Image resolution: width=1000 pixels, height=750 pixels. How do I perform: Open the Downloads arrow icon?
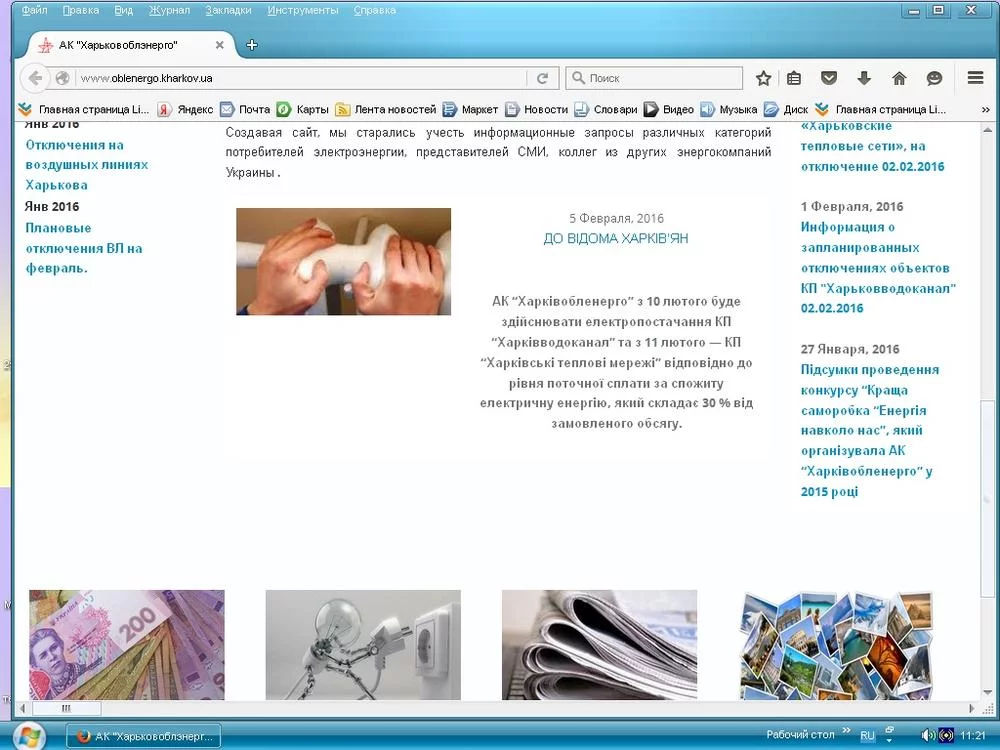[864, 78]
